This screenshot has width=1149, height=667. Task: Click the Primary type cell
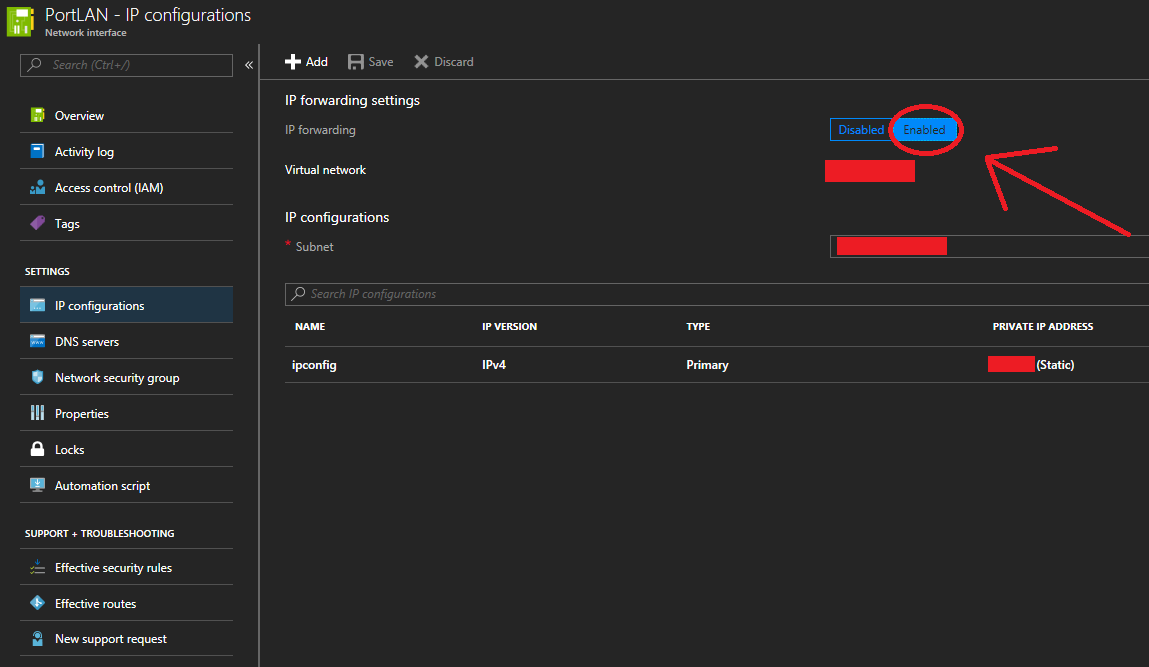(707, 364)
